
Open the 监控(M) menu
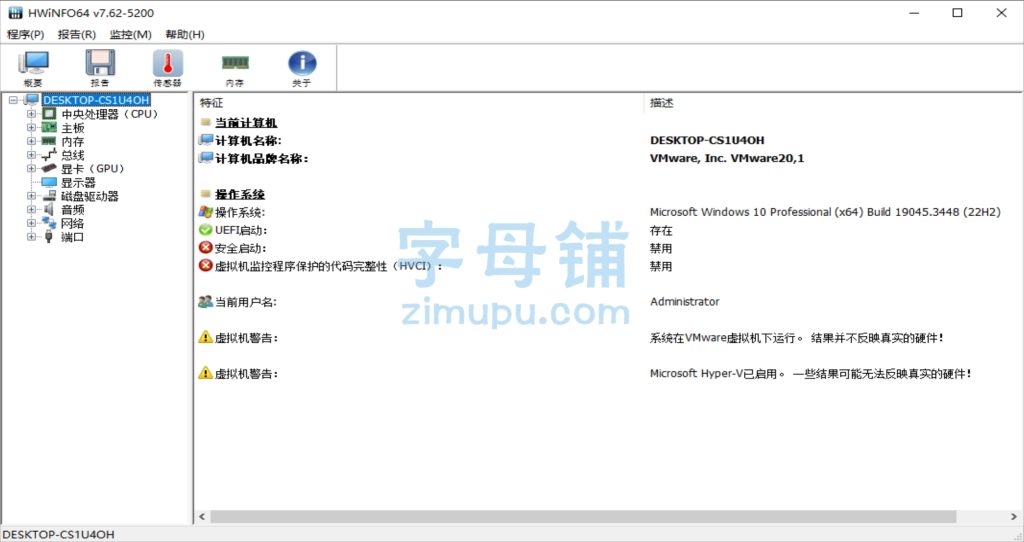(x=130, y=34)
